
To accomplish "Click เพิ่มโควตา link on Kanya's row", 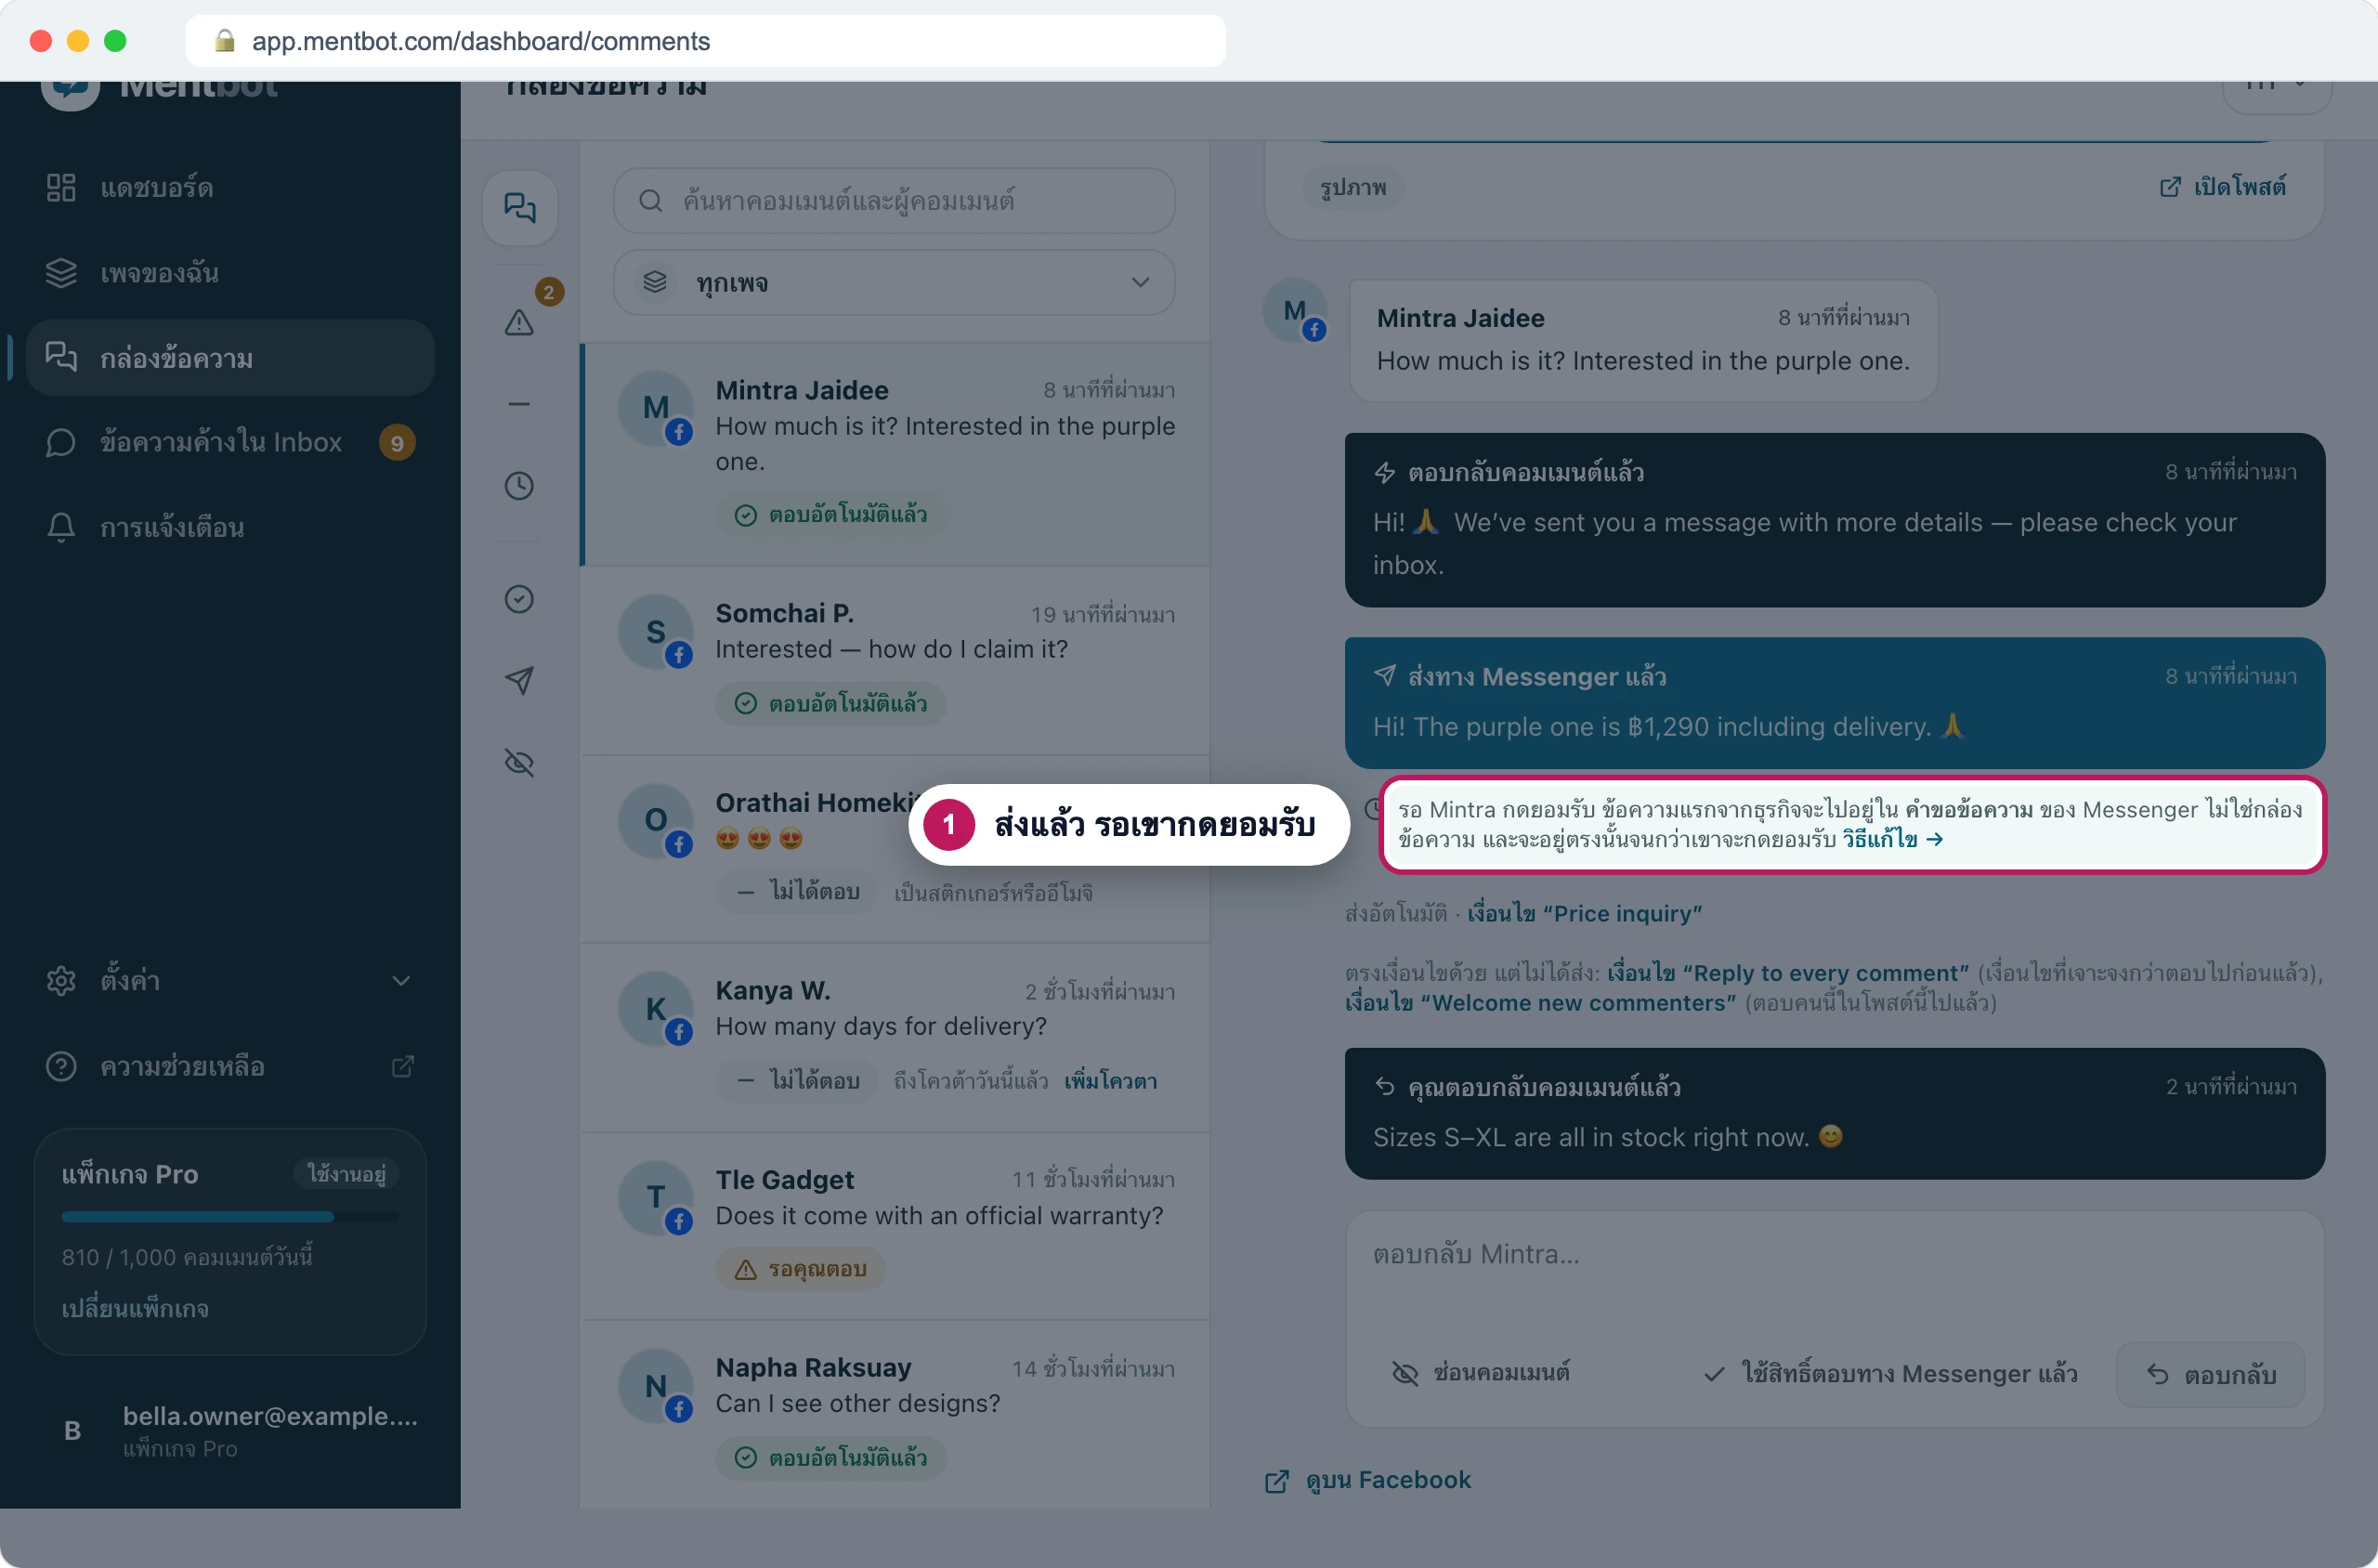I will pyautogui.click(x=1110, y=1081).
